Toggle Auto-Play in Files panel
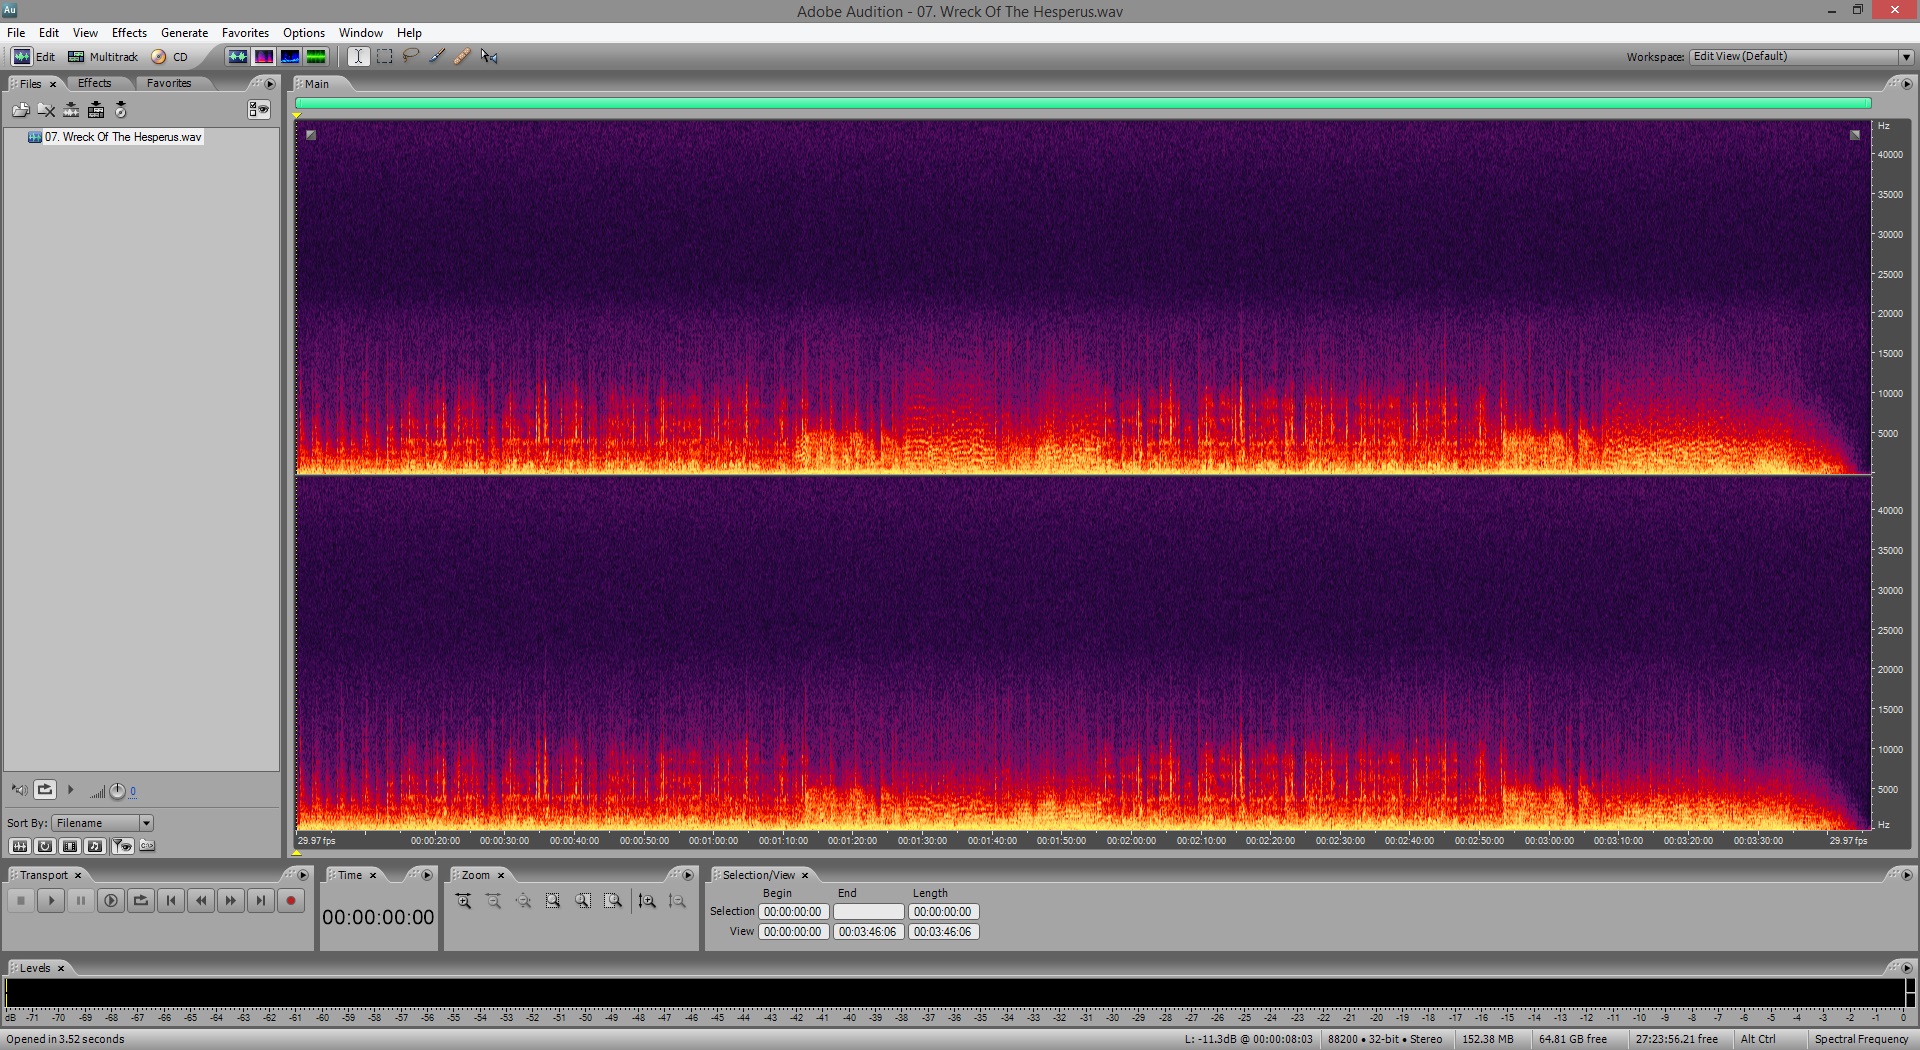 [19, 790]
